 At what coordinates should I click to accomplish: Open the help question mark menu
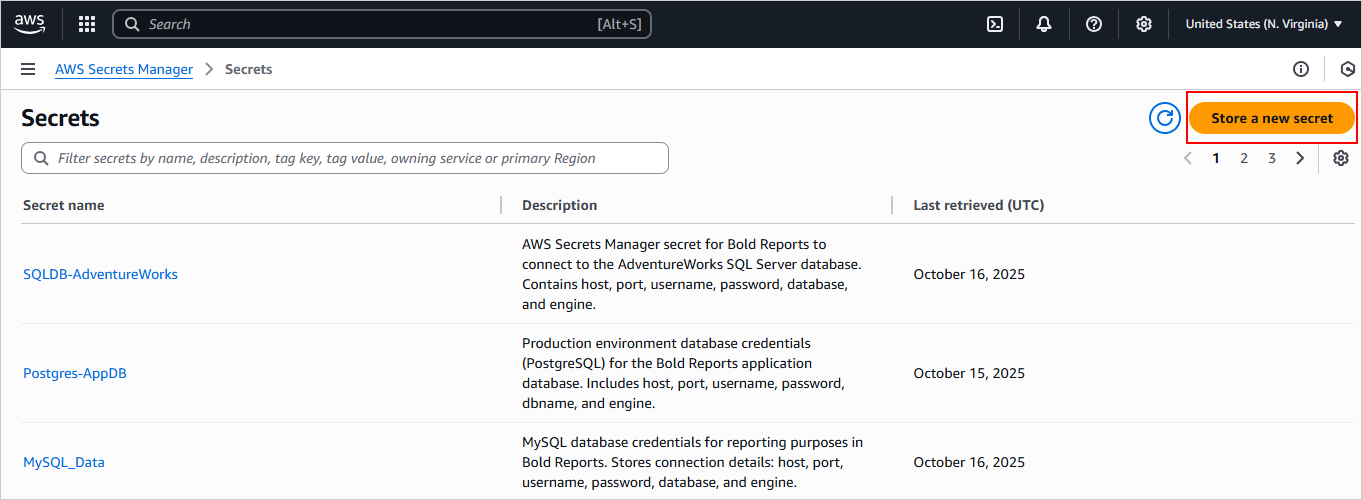(x=1094, y=24)
